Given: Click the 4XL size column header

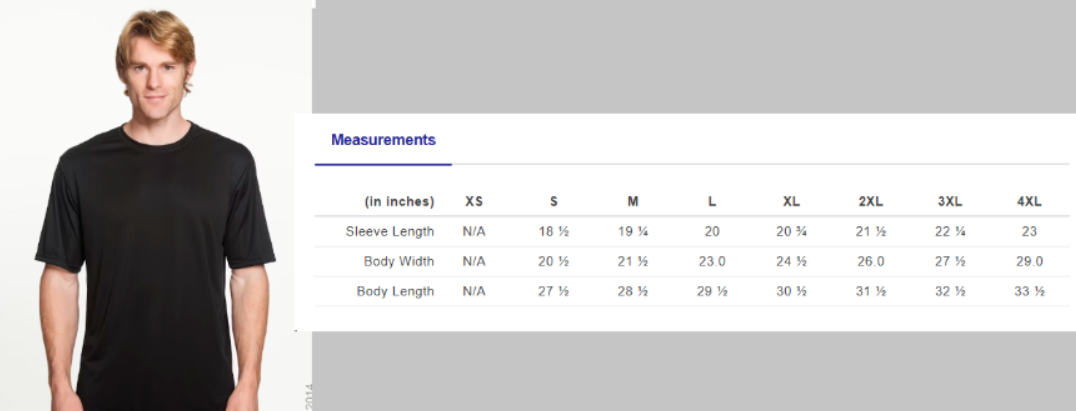Looking at the screenshot, I should [x=1029, y=201].
